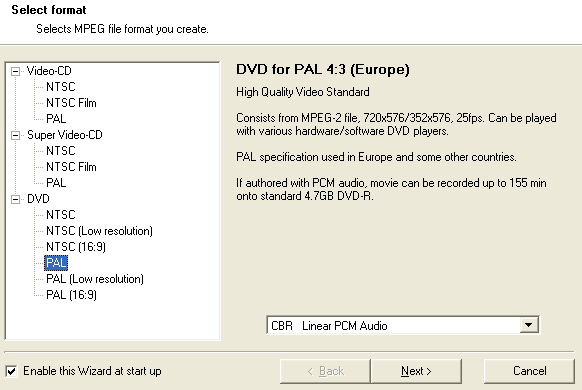
Task: Select NTSC Film under Video-CD
Action: coord(71,103)
